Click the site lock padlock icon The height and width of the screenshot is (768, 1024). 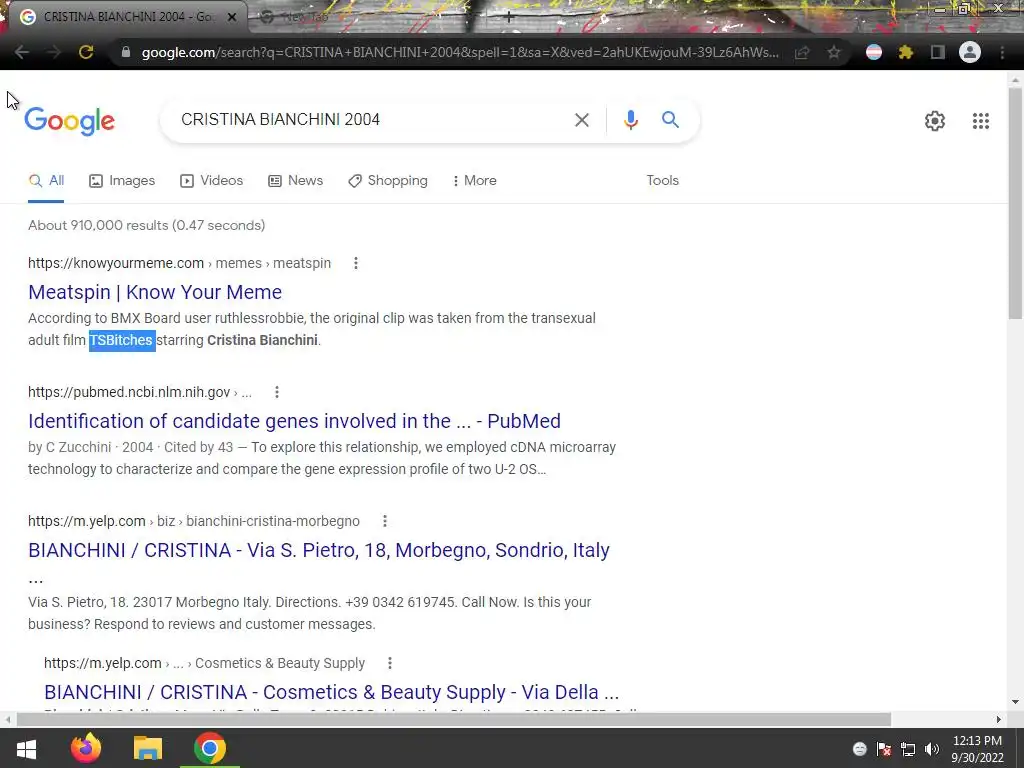point(126,52)
